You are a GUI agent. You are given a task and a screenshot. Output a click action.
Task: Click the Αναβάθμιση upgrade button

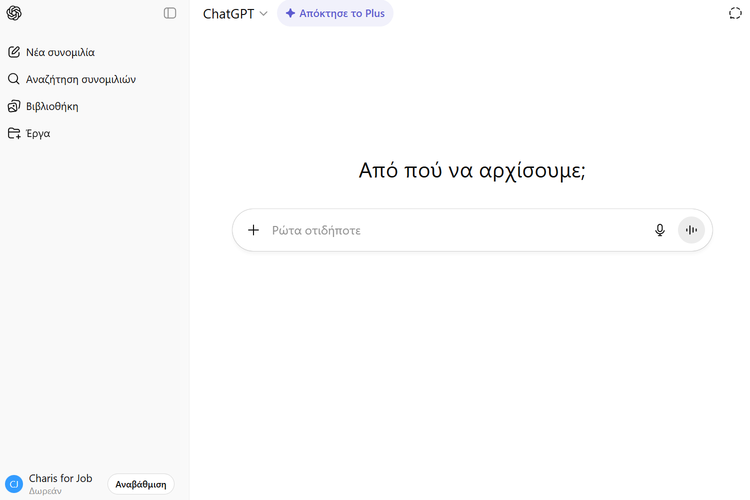click(141, 484)
